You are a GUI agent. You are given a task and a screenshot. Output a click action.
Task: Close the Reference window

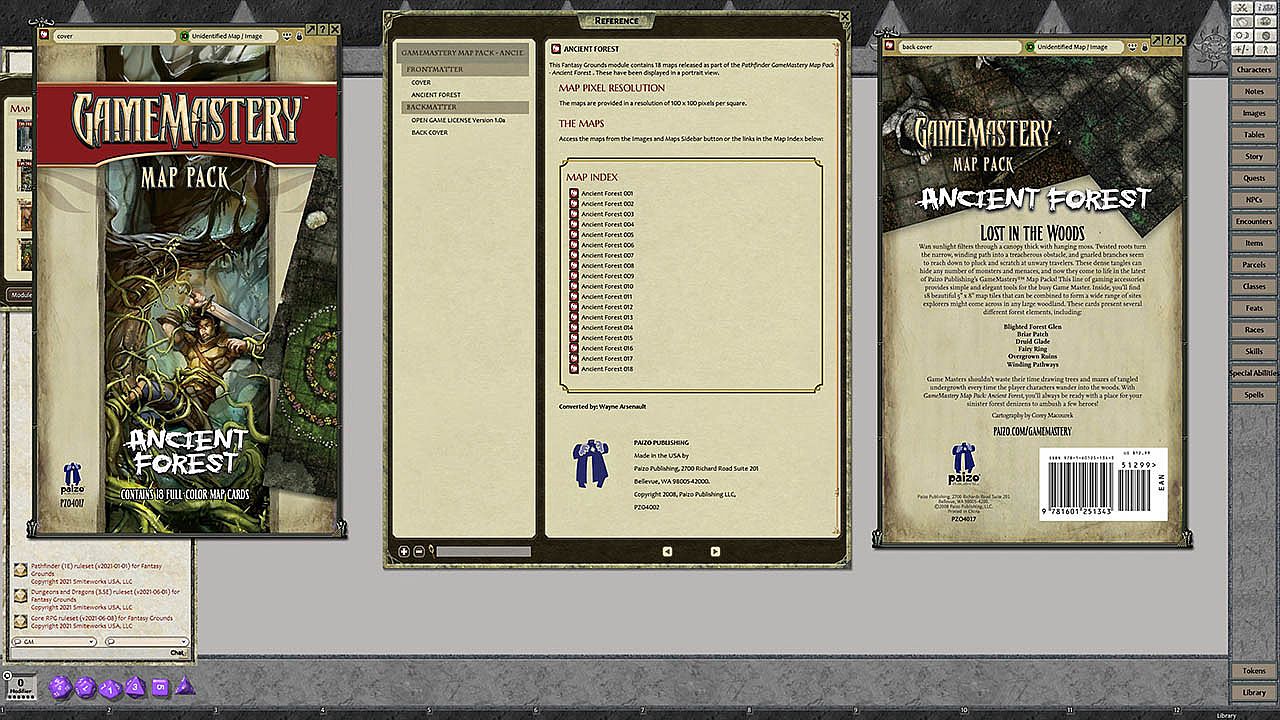[x=845, y=16]
